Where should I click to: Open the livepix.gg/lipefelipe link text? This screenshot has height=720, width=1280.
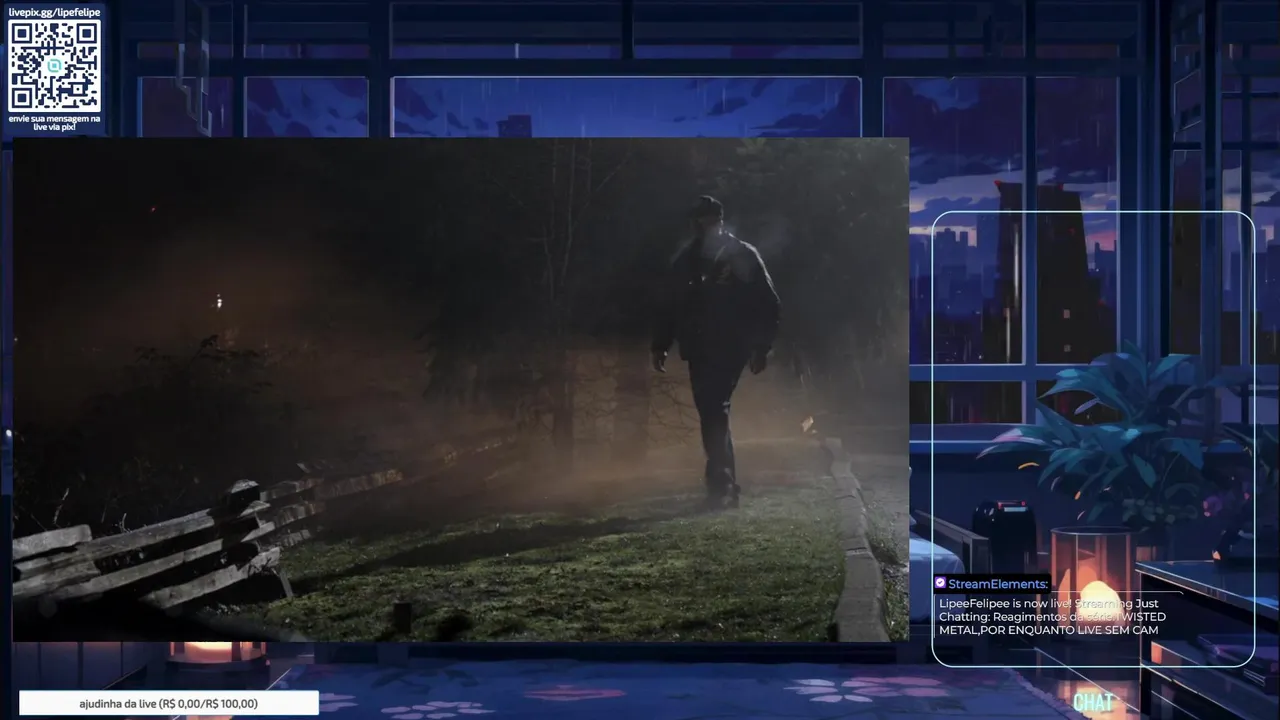point(54,11)
